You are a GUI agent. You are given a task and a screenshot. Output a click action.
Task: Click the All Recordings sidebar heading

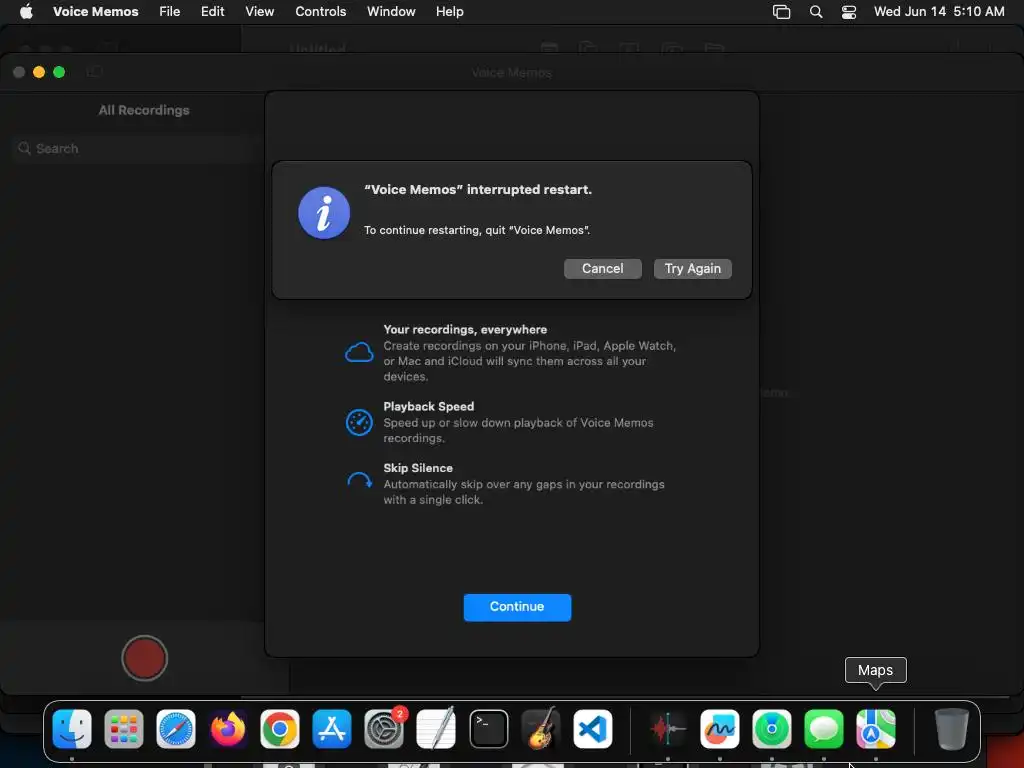pos(144,110)
